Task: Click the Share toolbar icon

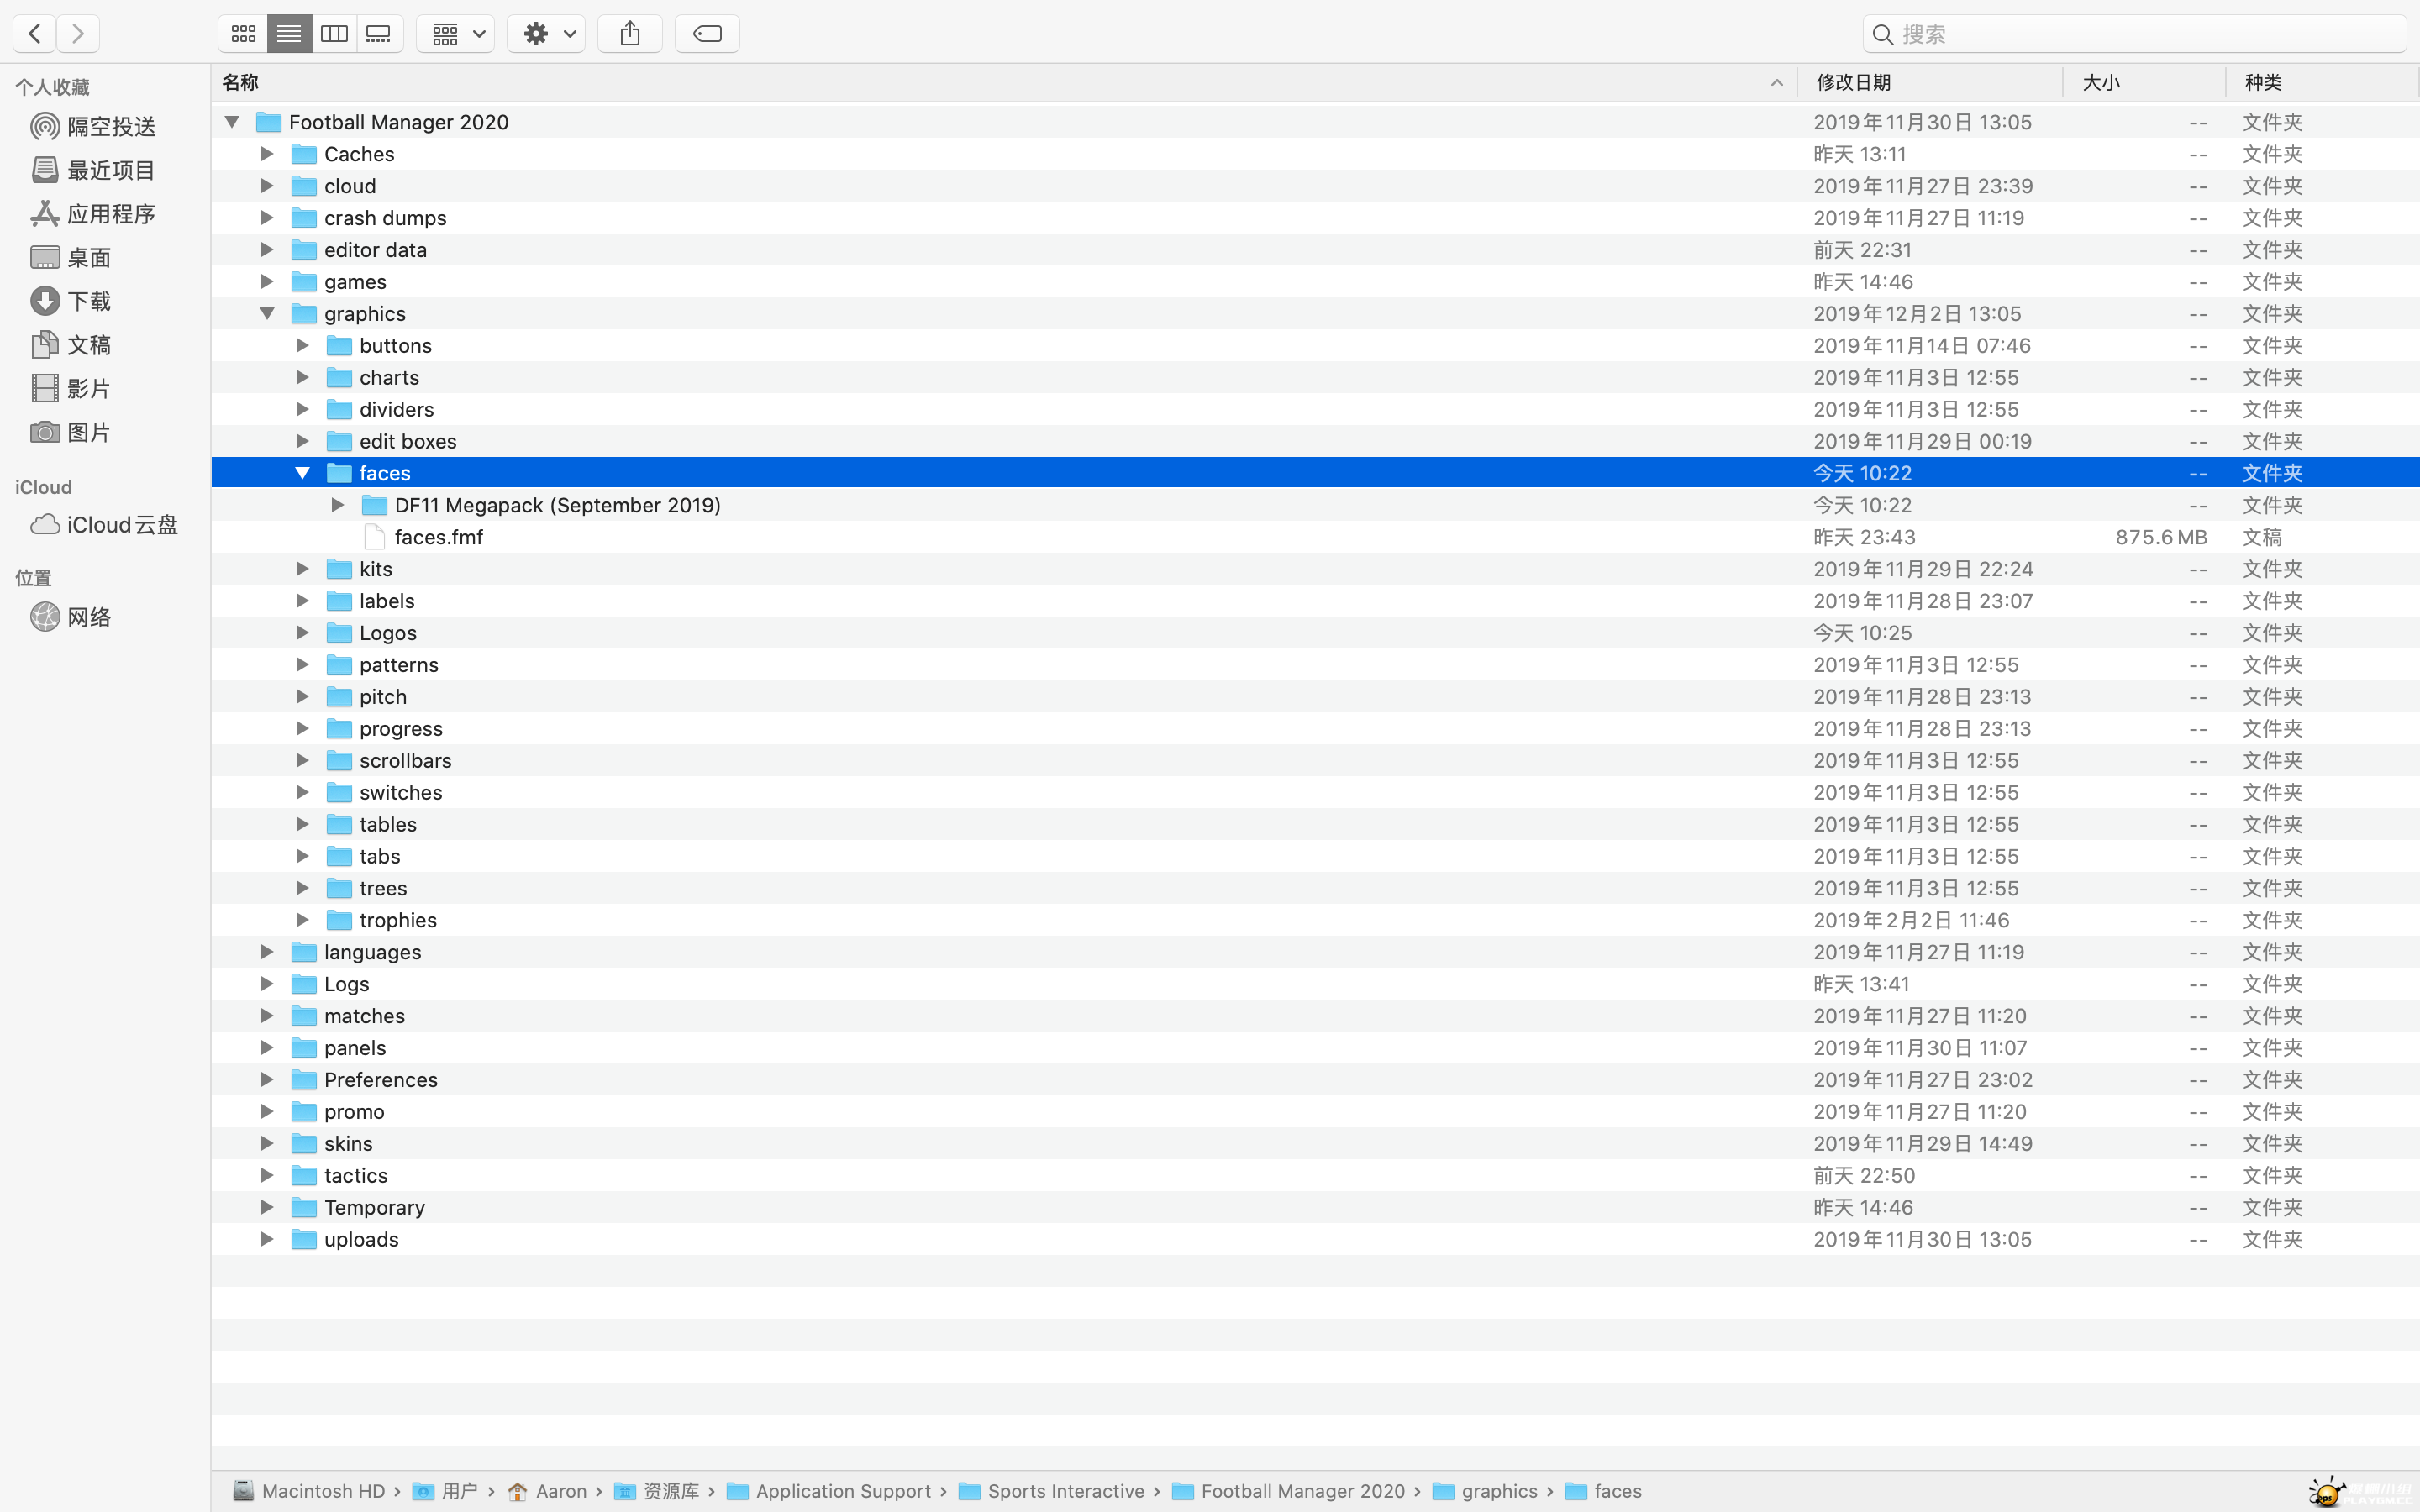Action: click(x=630, y=34)
